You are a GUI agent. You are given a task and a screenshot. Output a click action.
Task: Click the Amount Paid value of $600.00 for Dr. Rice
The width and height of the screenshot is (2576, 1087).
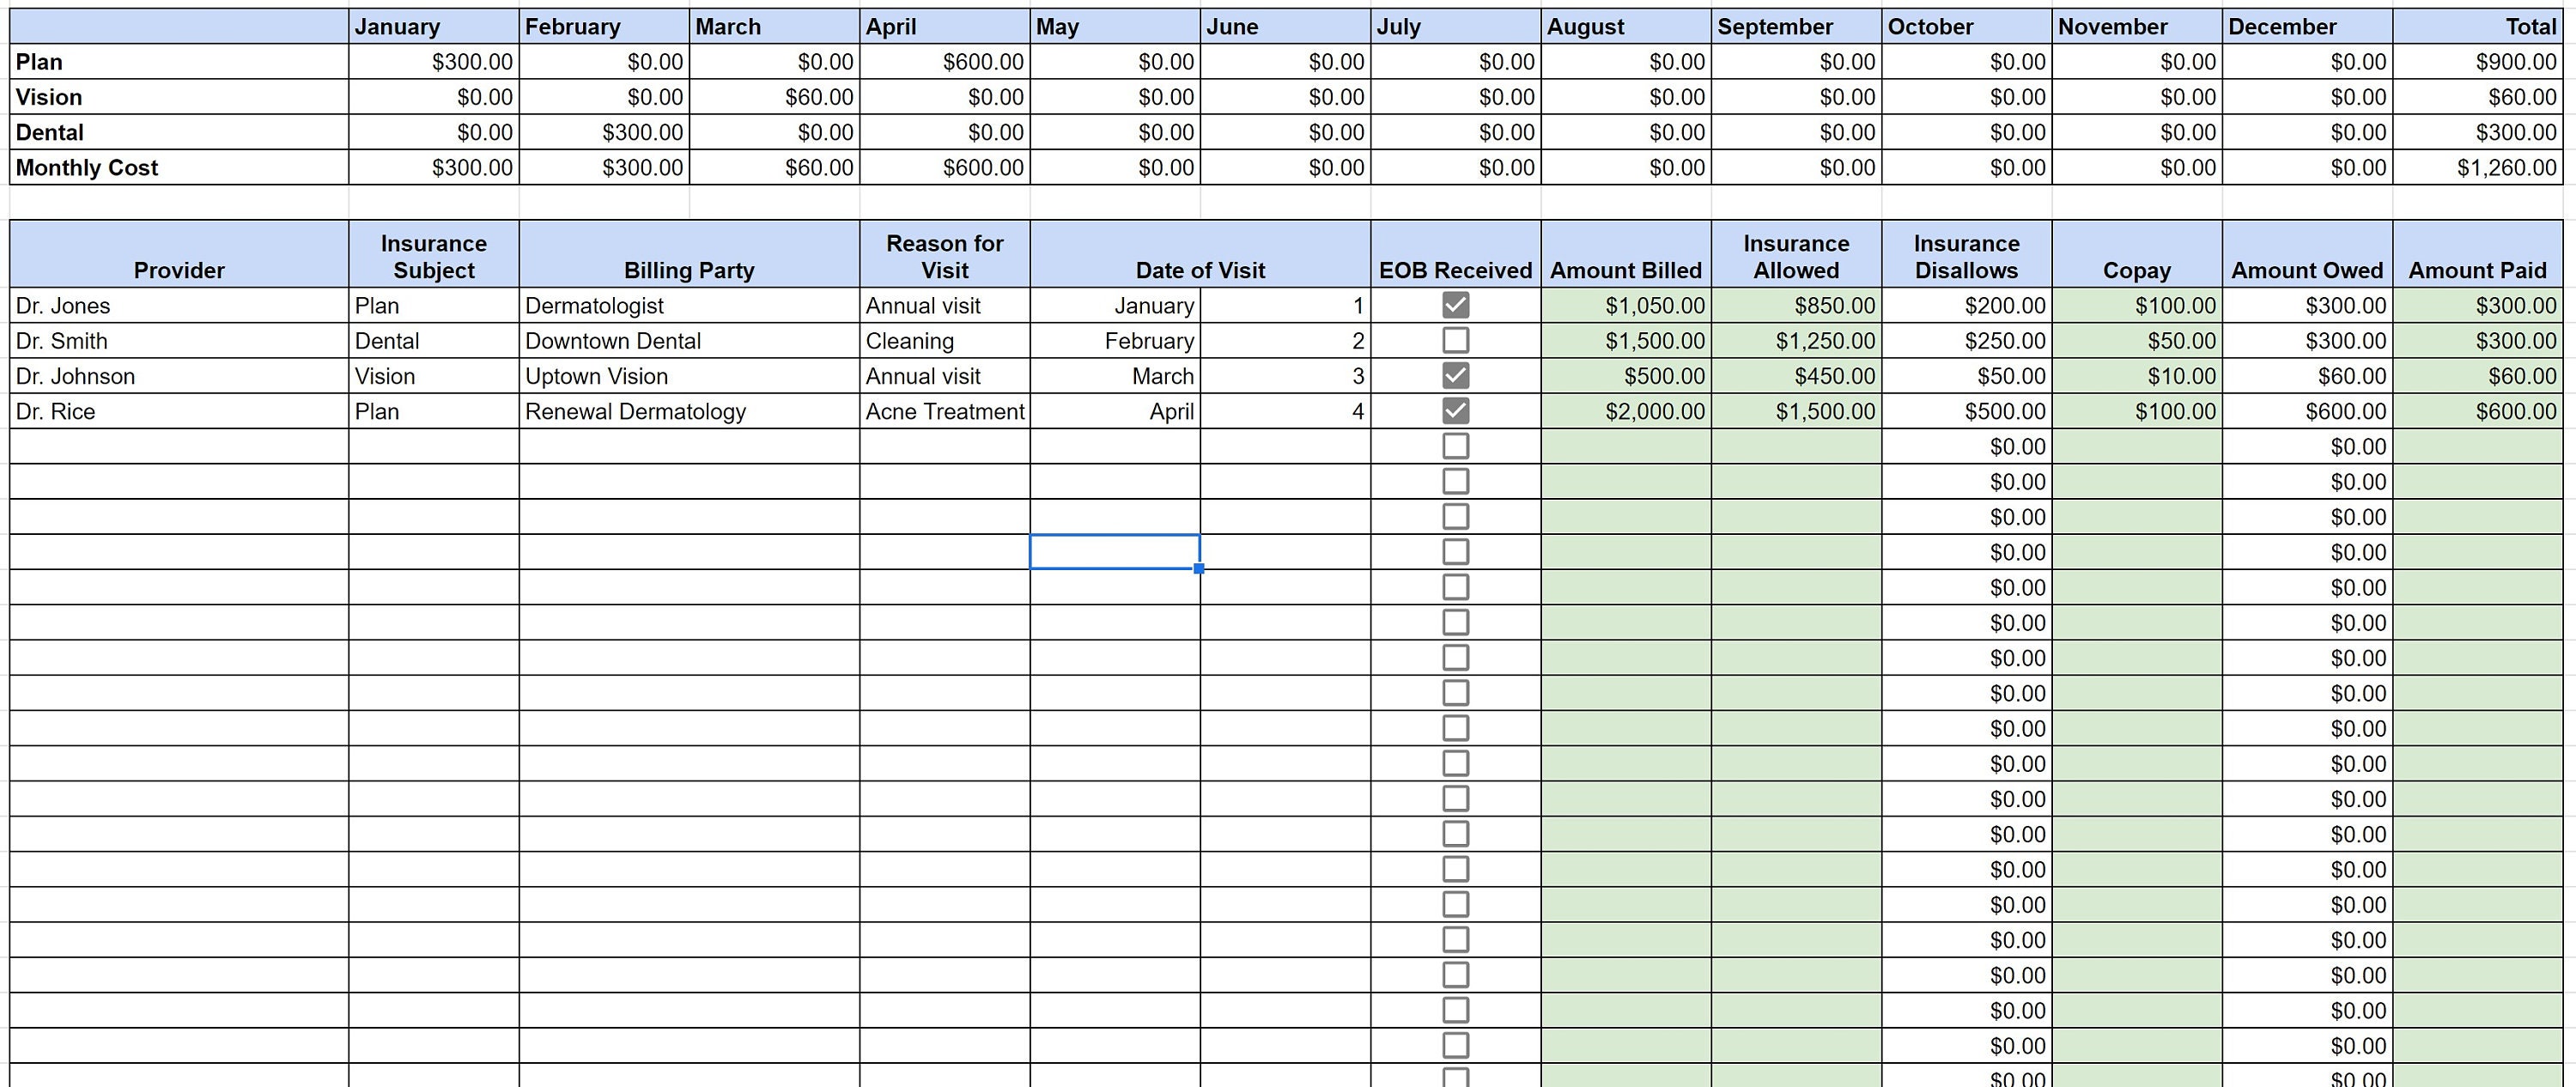tap(2480, 410)
